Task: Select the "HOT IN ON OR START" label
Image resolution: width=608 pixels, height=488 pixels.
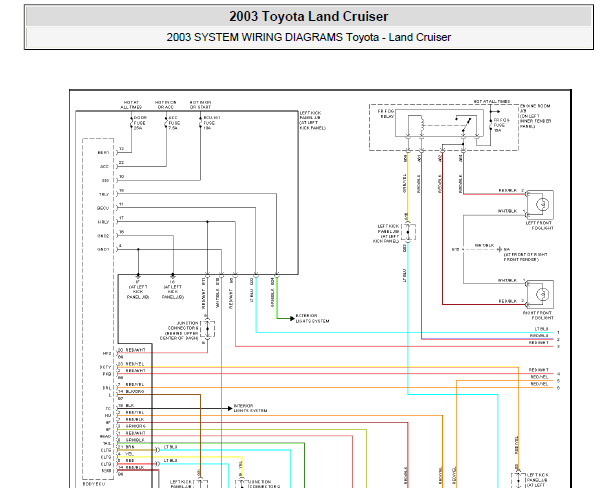Action: tap(200, 105)
